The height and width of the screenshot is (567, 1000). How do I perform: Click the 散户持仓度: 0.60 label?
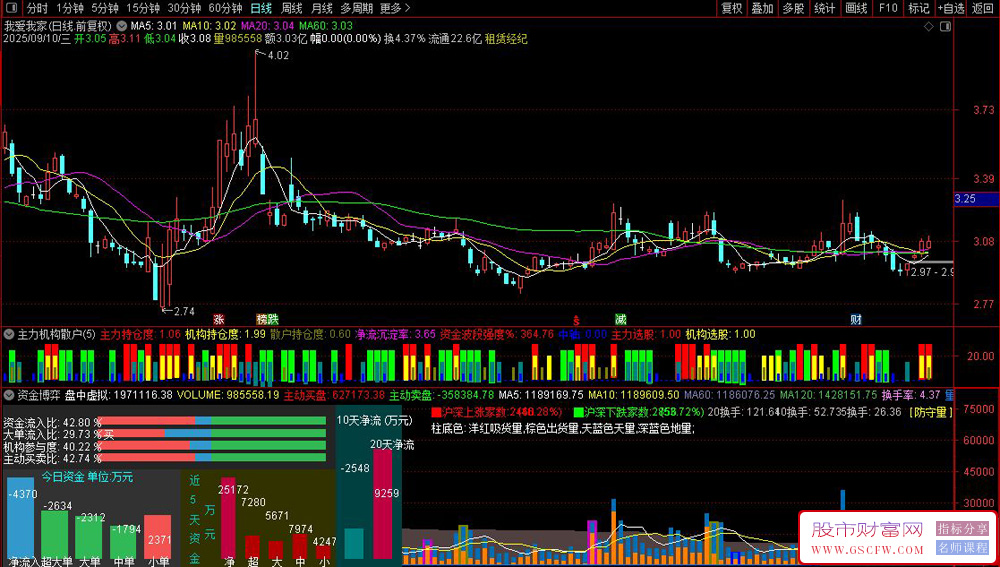310,334
